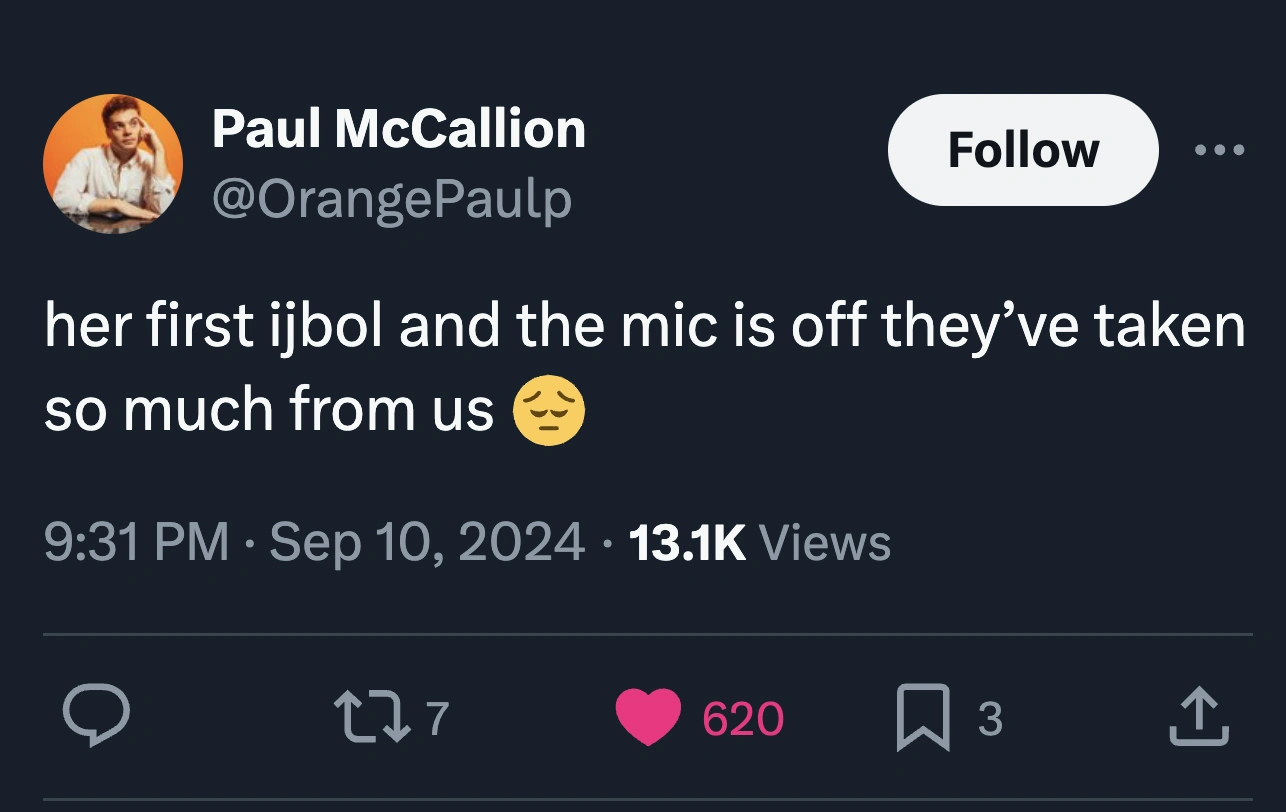Open the reply composer via speech bubble icon
Screen dimensions: 1286x812
pyautogui.click(x=97, y=714)
